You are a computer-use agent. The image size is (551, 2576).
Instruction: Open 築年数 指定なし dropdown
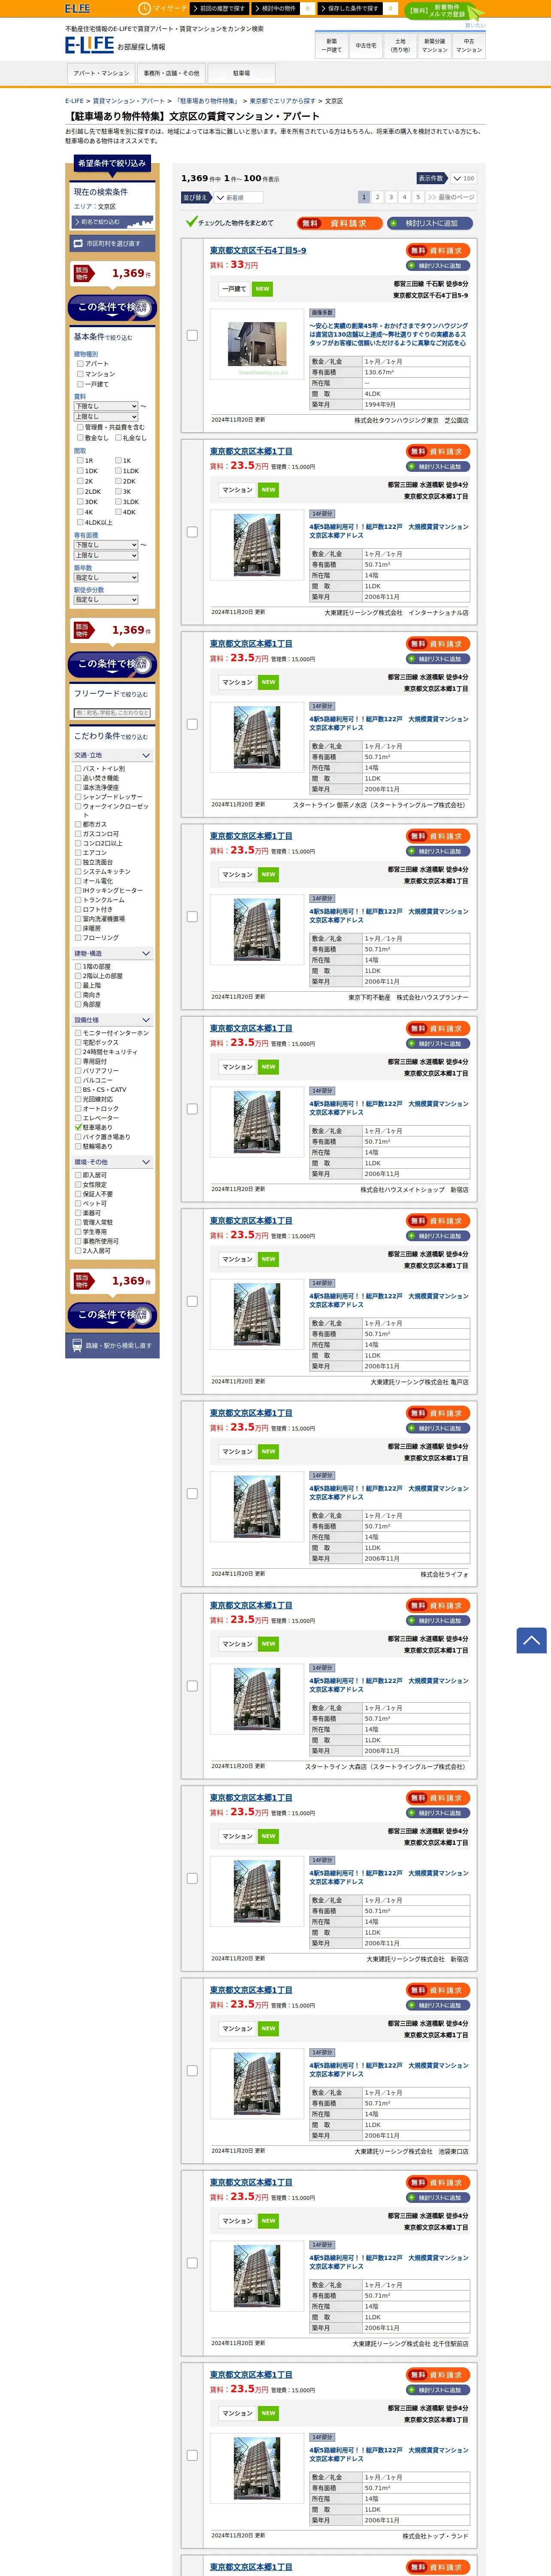coord(106,578)
